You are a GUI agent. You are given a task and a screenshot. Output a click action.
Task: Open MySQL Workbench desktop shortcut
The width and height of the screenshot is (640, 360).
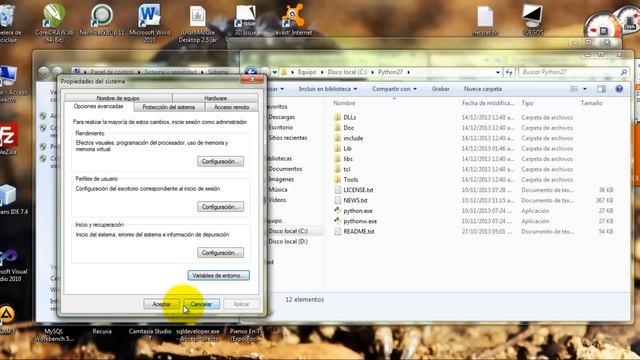click(54, 335)
